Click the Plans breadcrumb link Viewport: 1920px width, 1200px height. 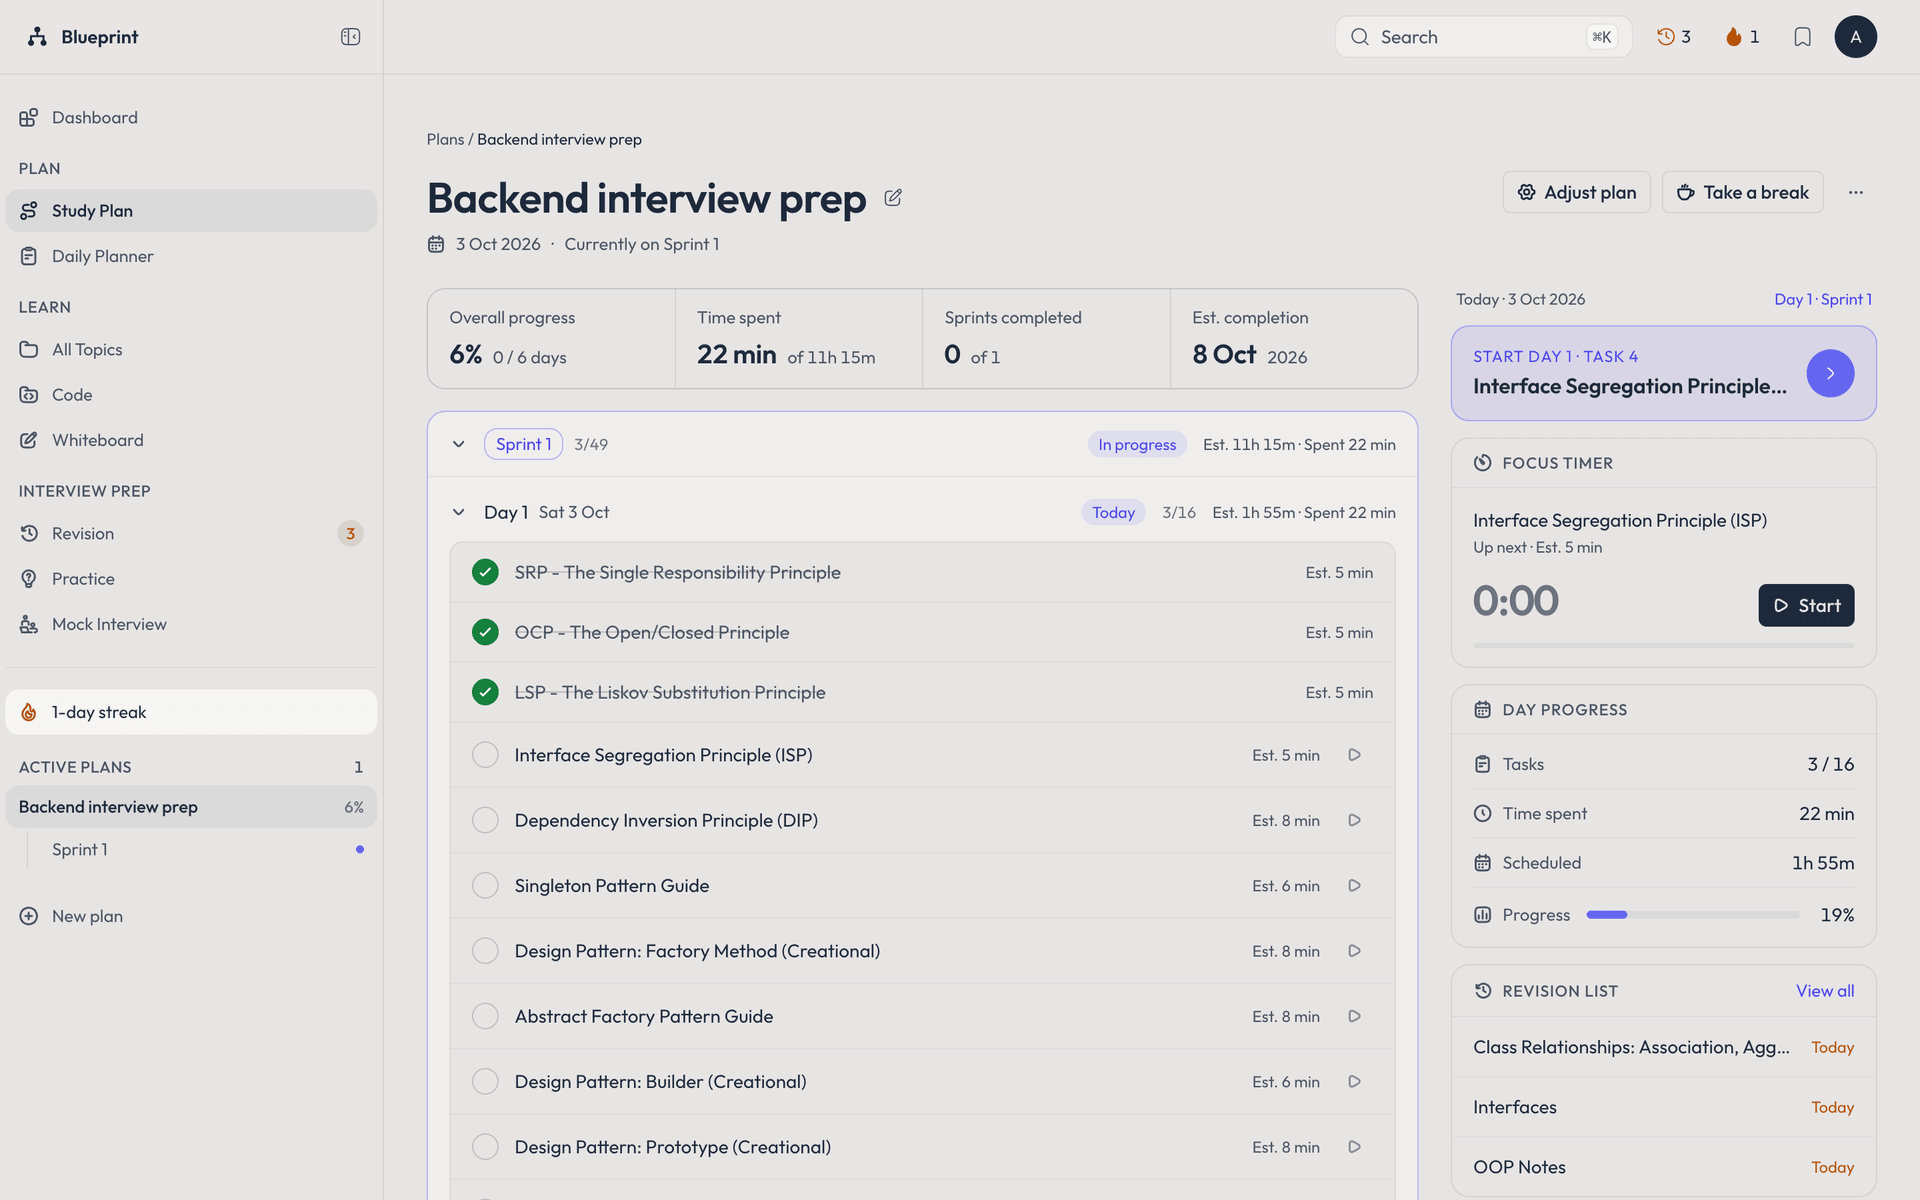coord(445,139)
